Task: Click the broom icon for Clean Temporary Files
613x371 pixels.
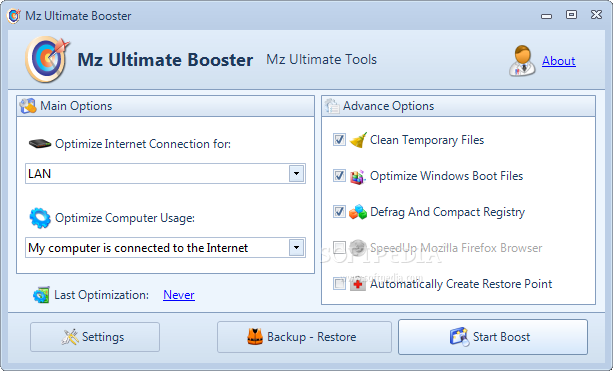Action: 358,140
